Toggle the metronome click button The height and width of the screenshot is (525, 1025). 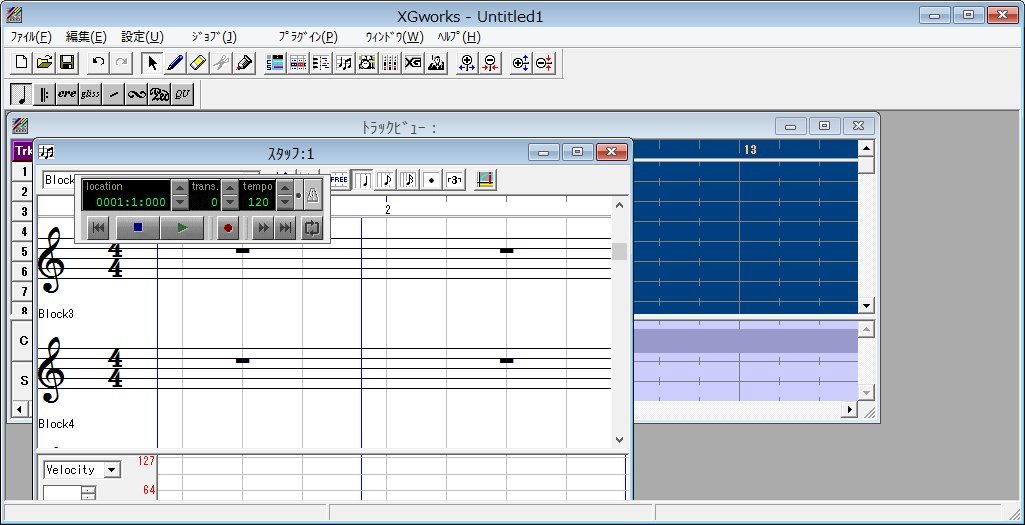click(x=312, y=195)
